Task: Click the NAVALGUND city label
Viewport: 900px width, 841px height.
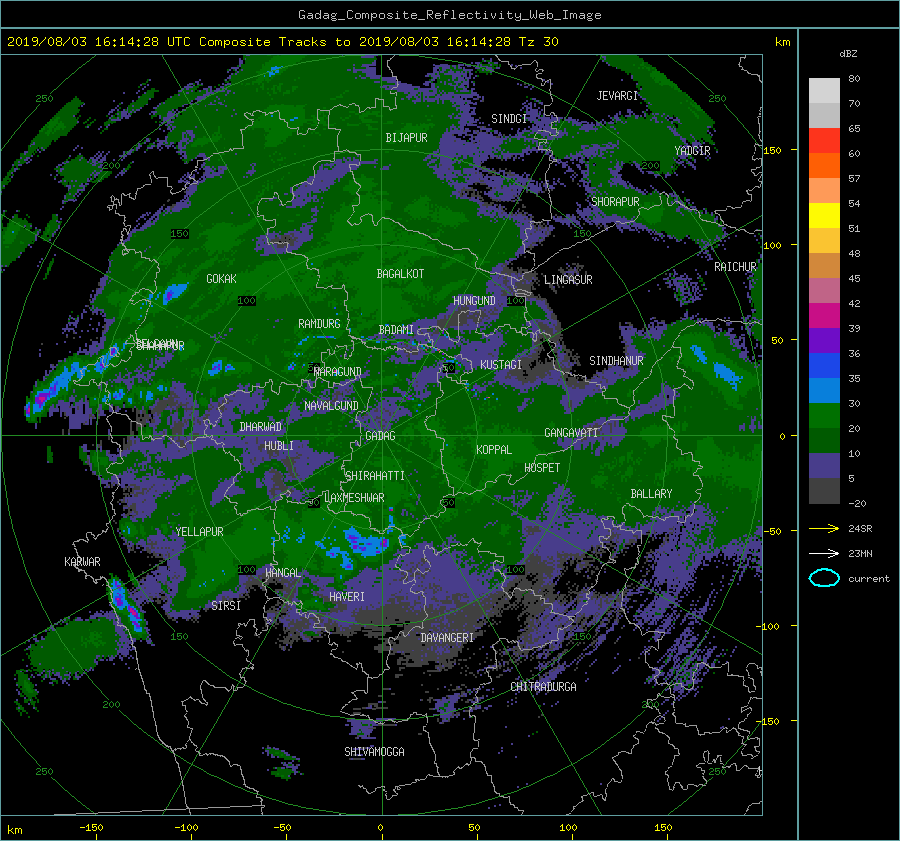Action: click(331, 406)
